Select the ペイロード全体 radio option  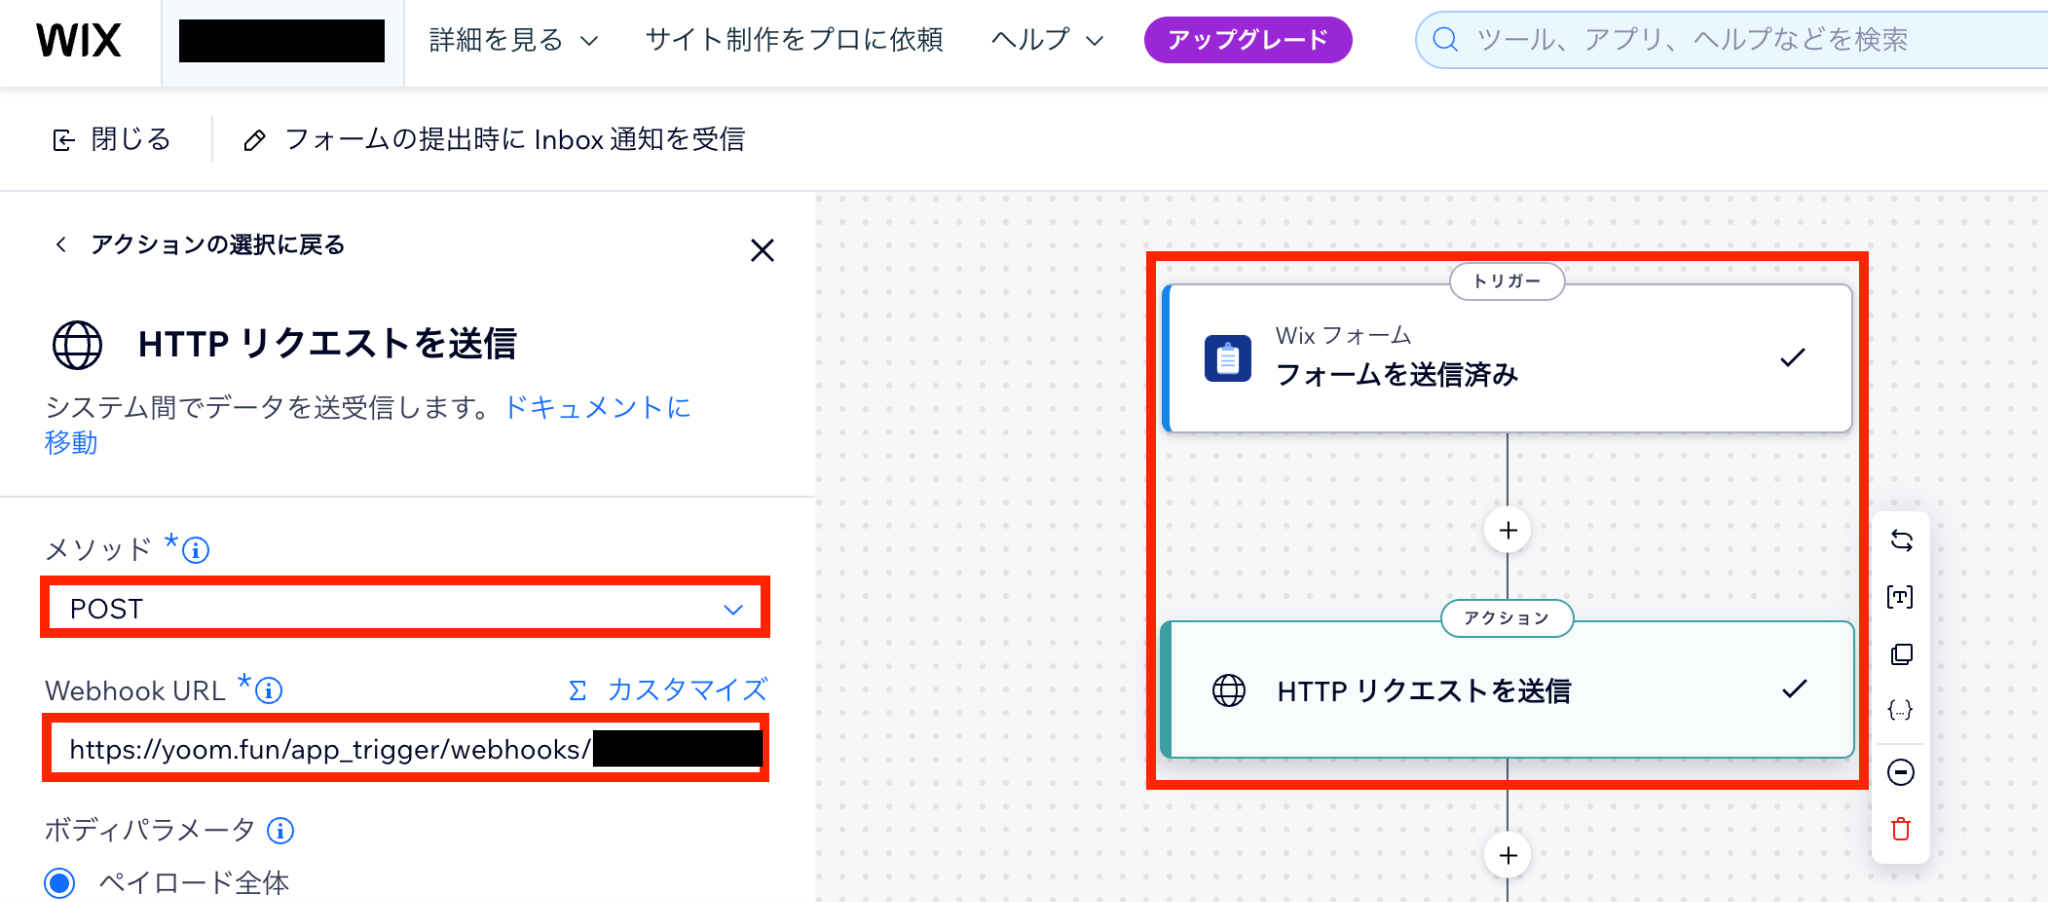coord(60,883)
